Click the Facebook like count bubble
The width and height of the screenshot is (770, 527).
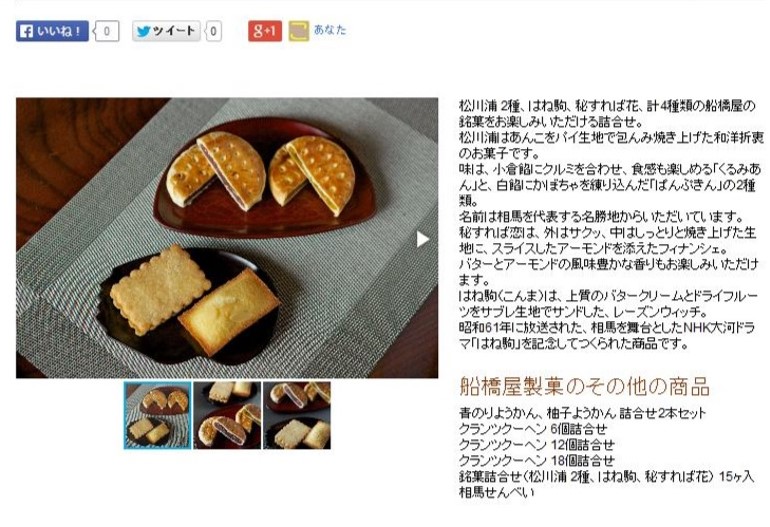[107, 31]
